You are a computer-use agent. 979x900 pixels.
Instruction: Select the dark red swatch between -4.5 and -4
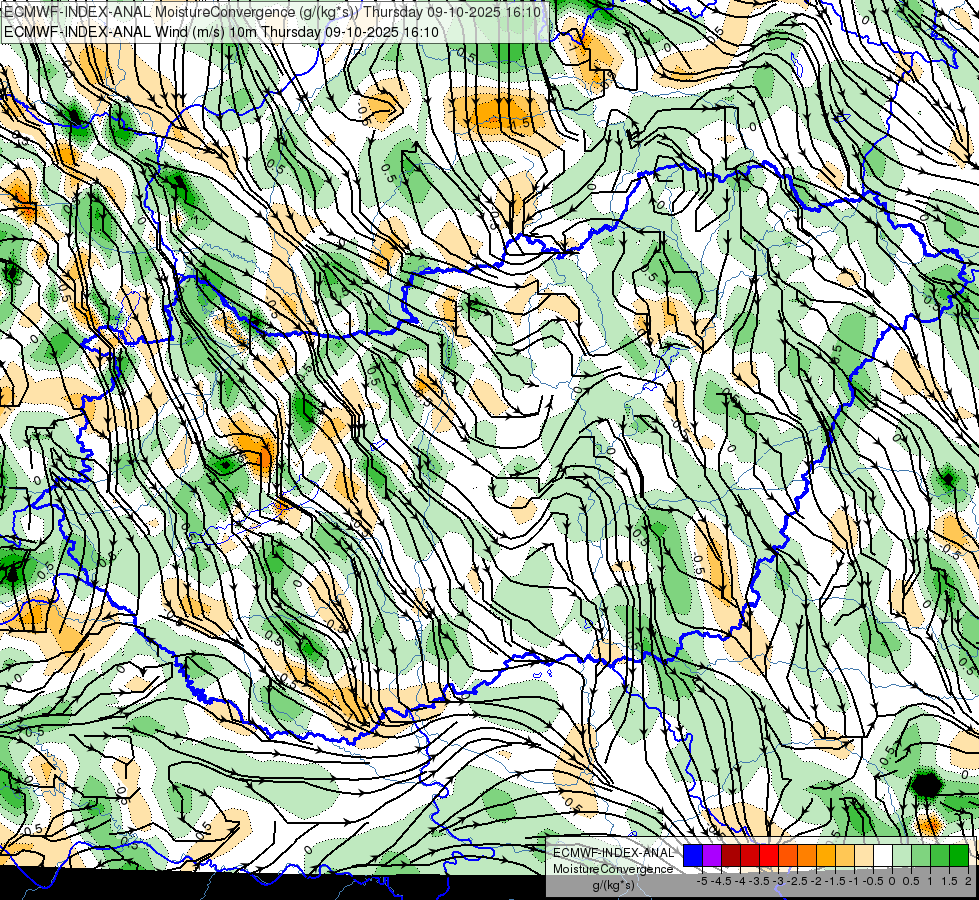[x=731, y=855]
